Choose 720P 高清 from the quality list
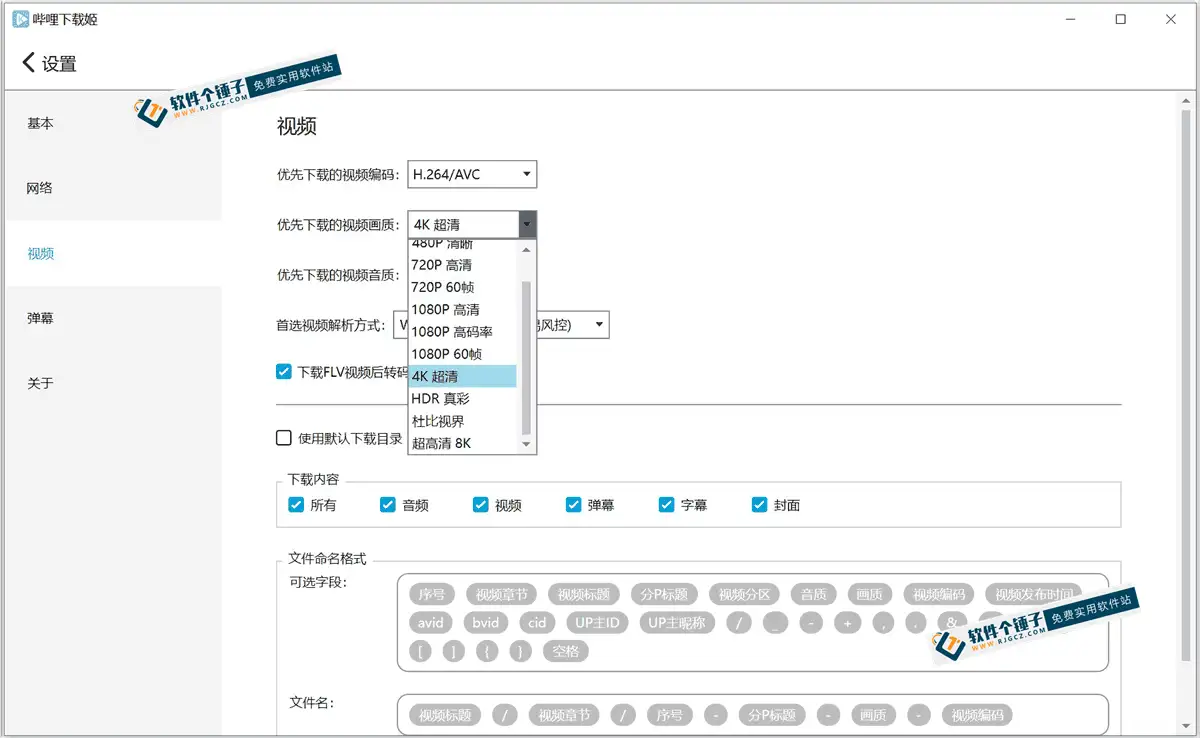 coord(463,265)
